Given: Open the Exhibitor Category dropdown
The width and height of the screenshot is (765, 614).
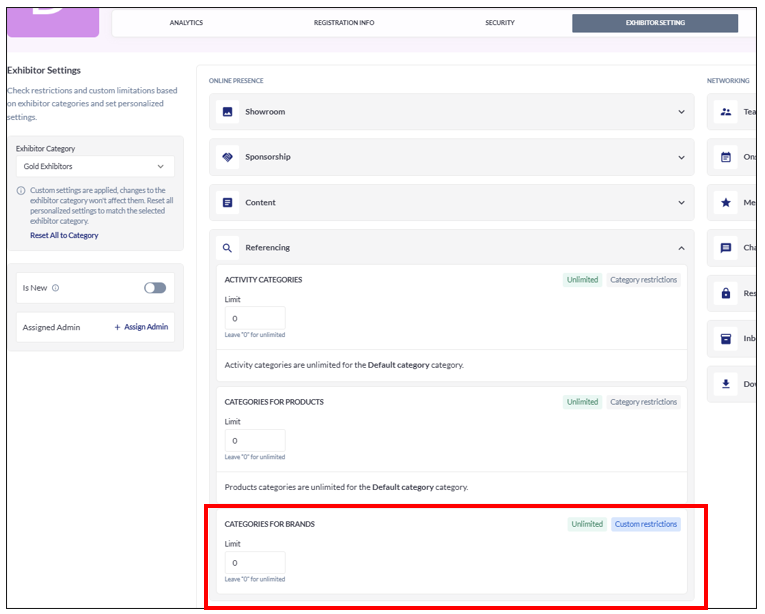Looking at the screenshot, I should (x=95, y=167).
